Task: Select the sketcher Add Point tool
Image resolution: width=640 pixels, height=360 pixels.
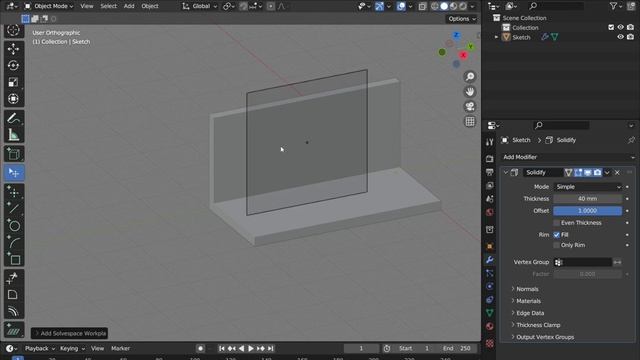Action: coord(13,192)
